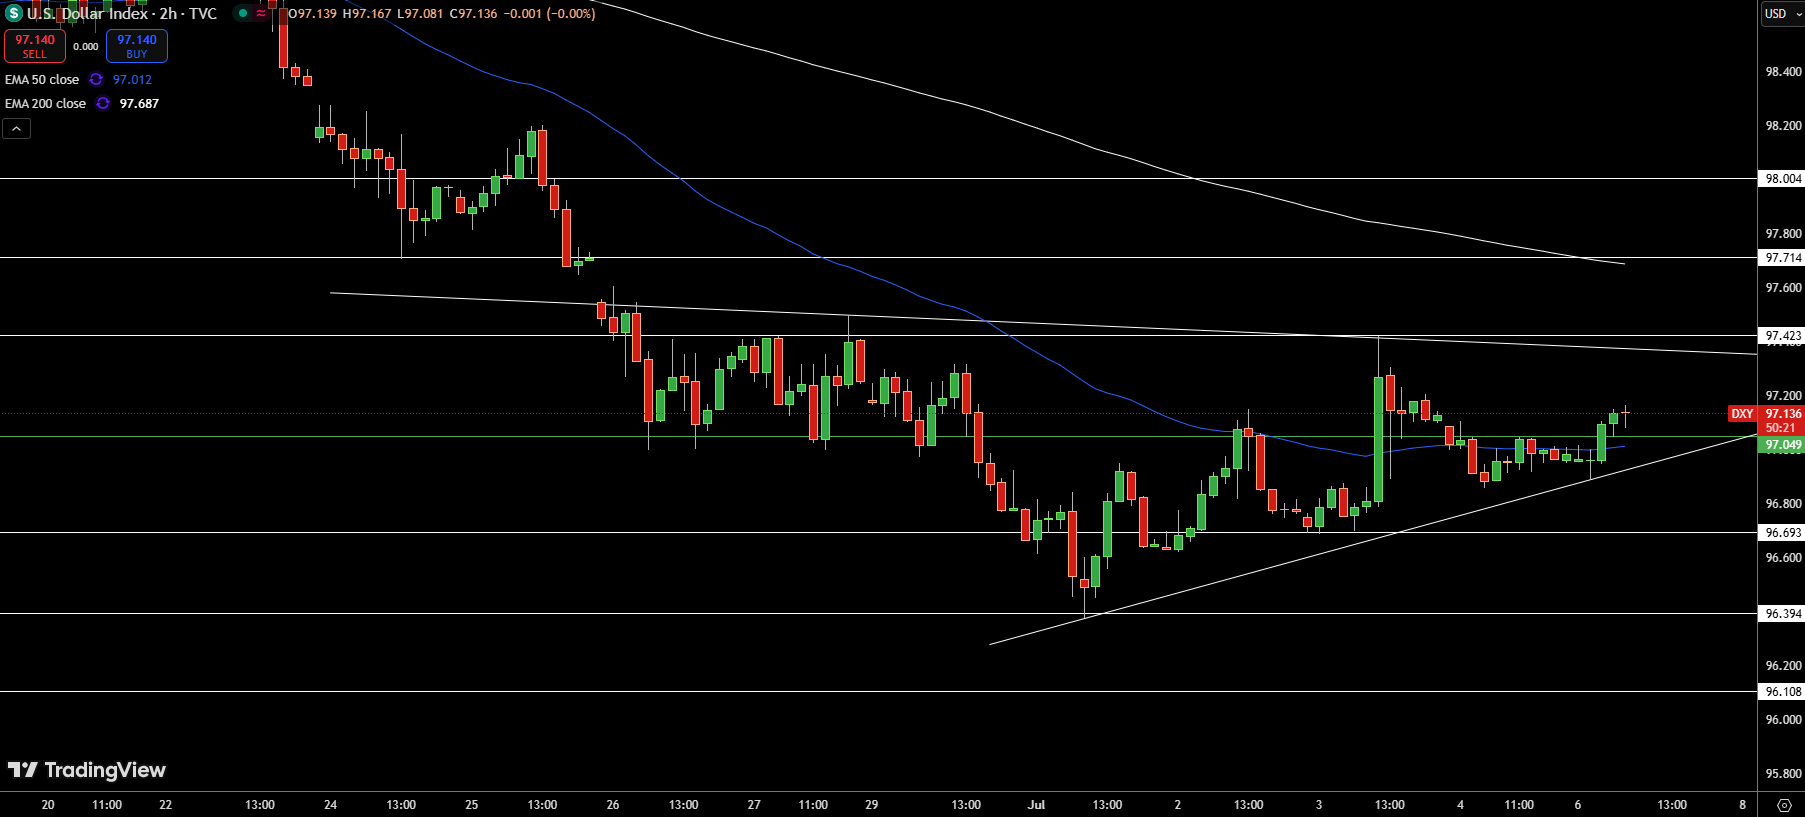Screen dimensions: 1805x817
Task: Click the low value L97.081
Action: (x=420, y=14)
